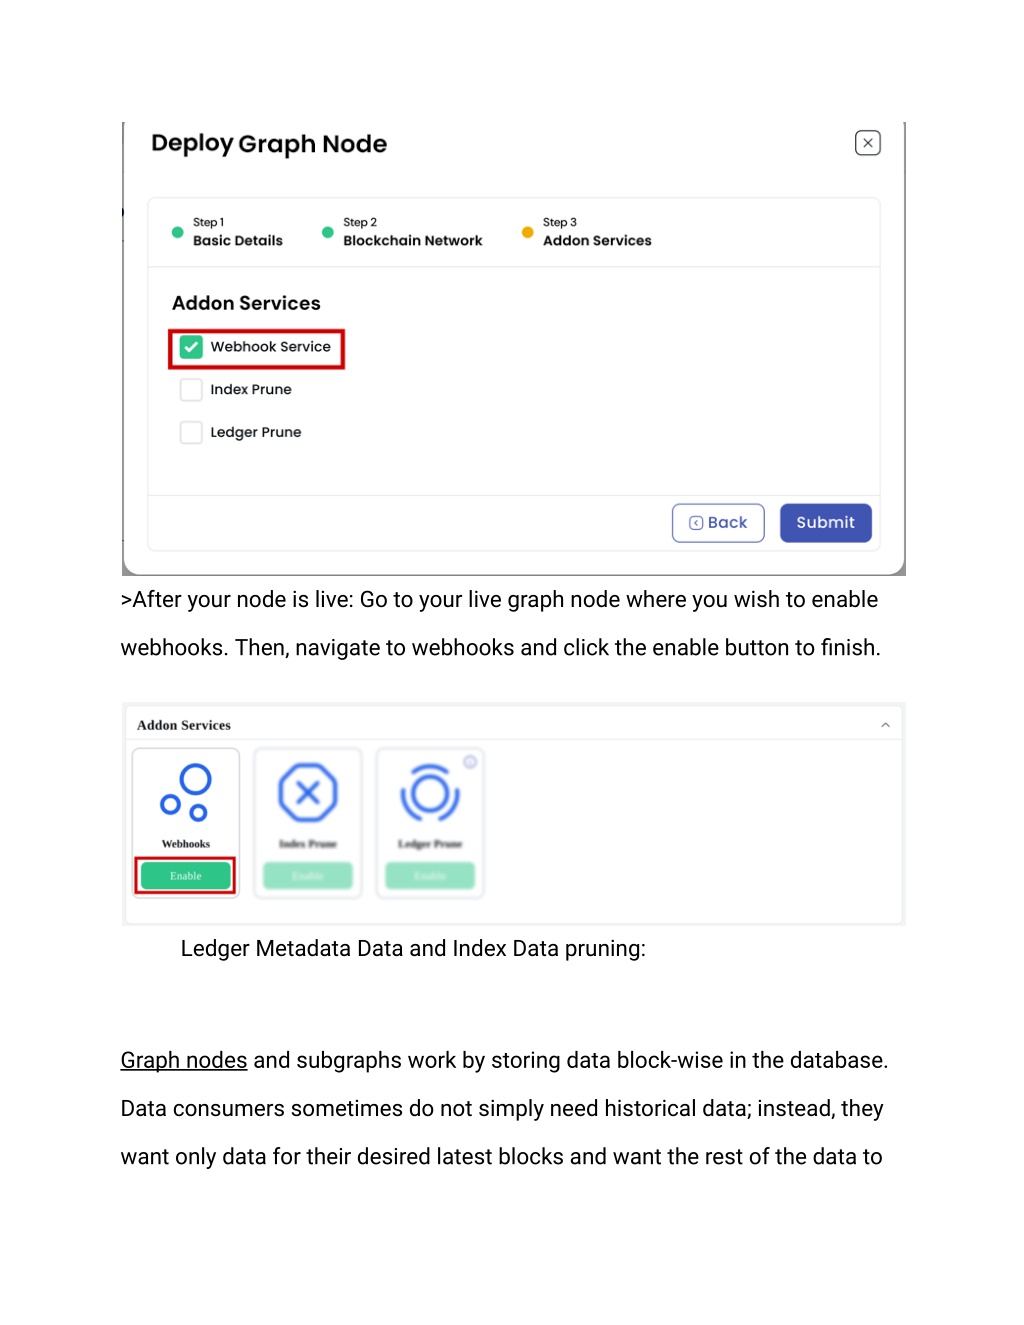Go to Step 1 Basic Details
Image resolution: width=1024 pixels, height=1325 pixels.
tap(238, 232)
